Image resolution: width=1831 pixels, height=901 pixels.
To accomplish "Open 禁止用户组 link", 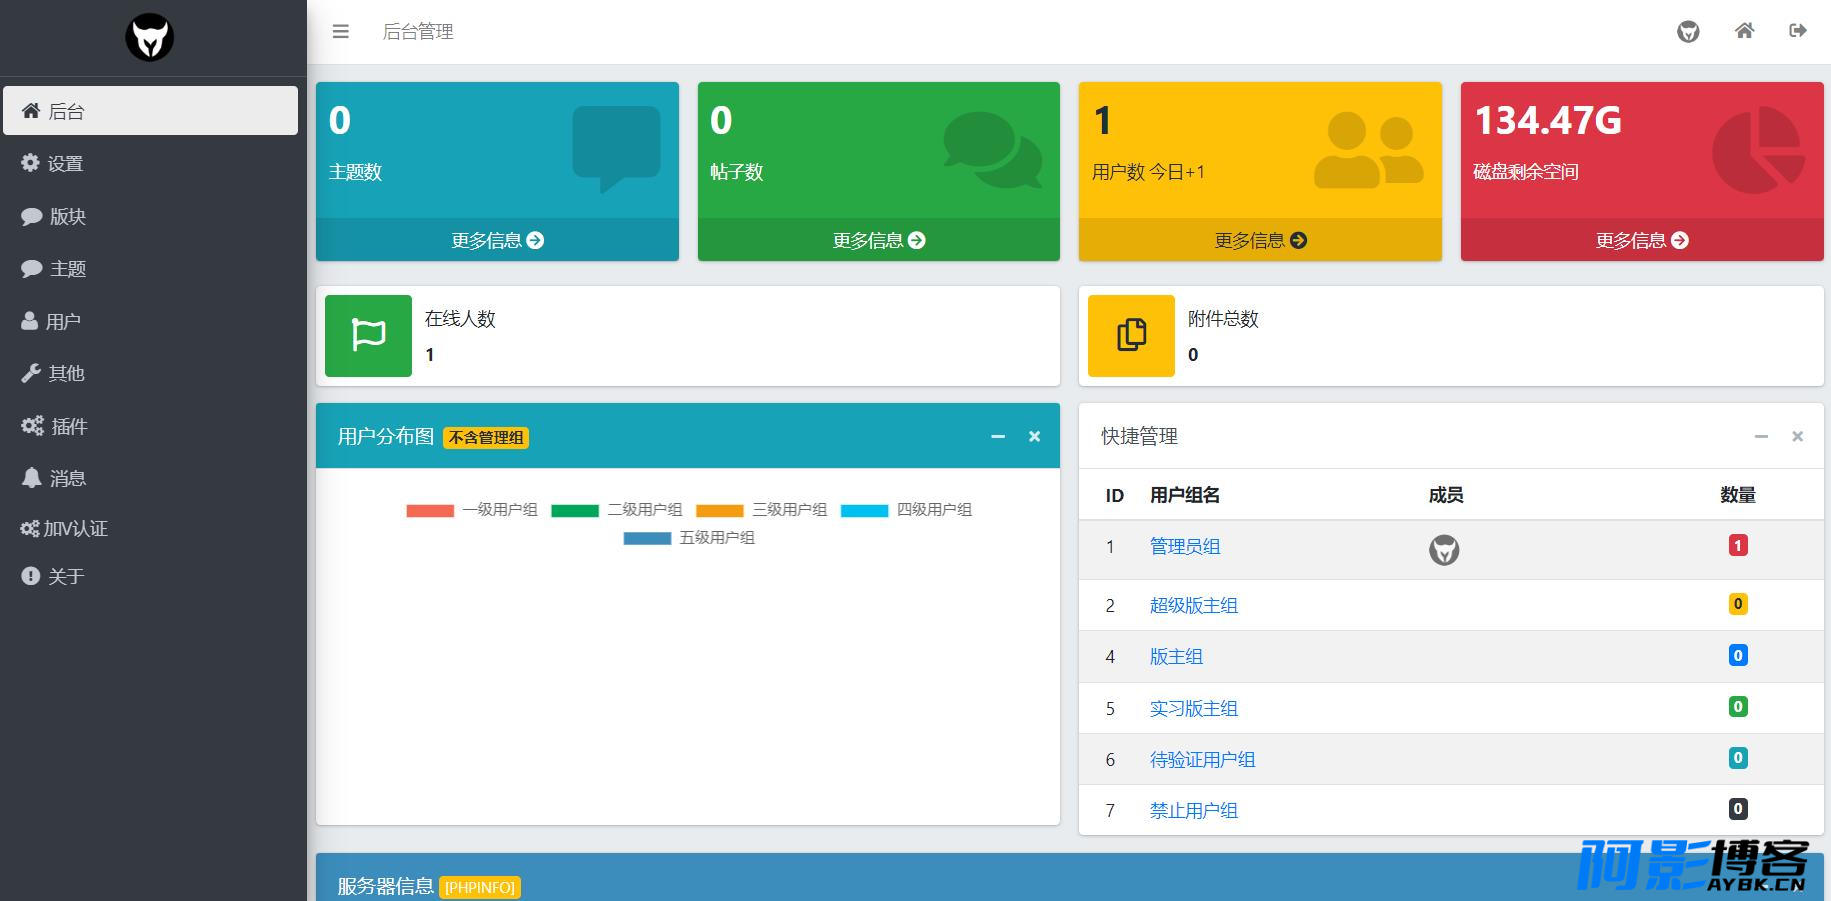I will point(1194,811).
